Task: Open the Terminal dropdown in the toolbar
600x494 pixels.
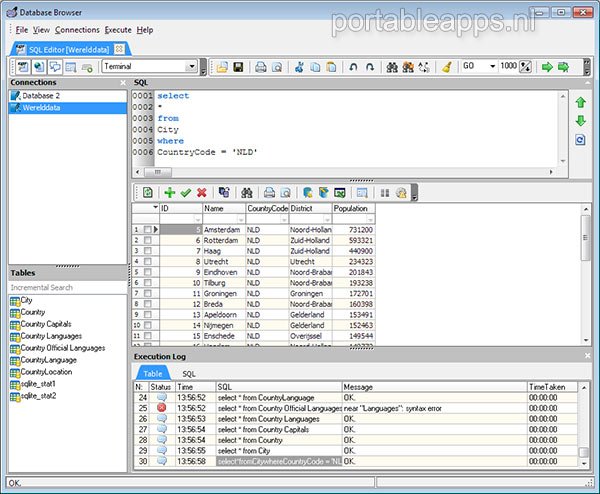Action: click(190, 67)
